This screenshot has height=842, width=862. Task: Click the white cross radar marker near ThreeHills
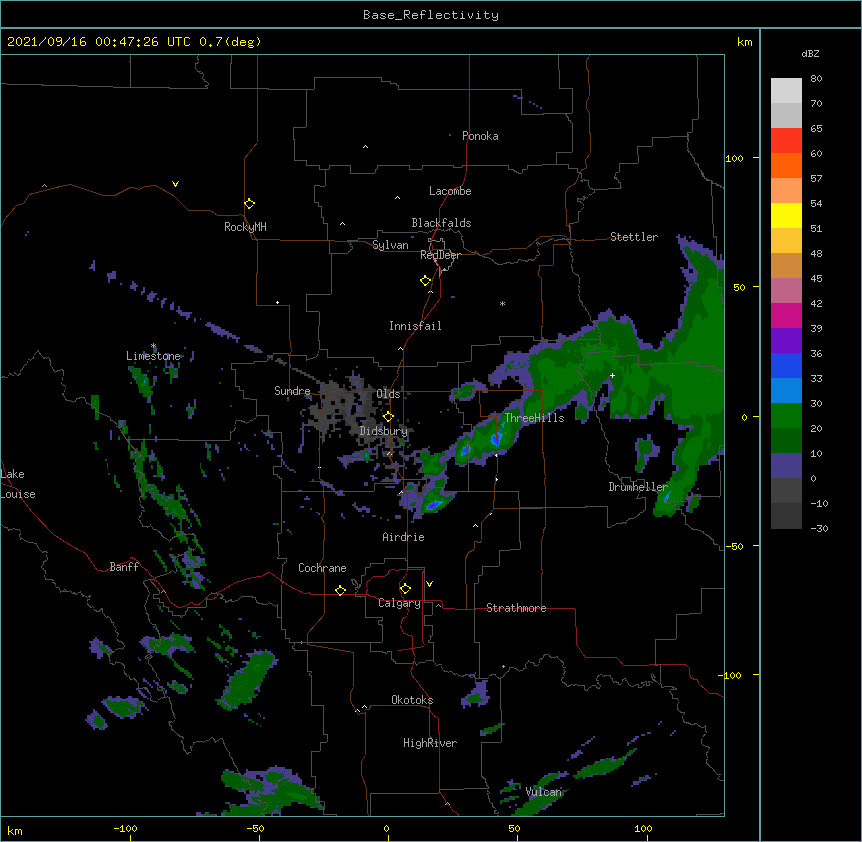pyautogui.click(x=612, y=375)
